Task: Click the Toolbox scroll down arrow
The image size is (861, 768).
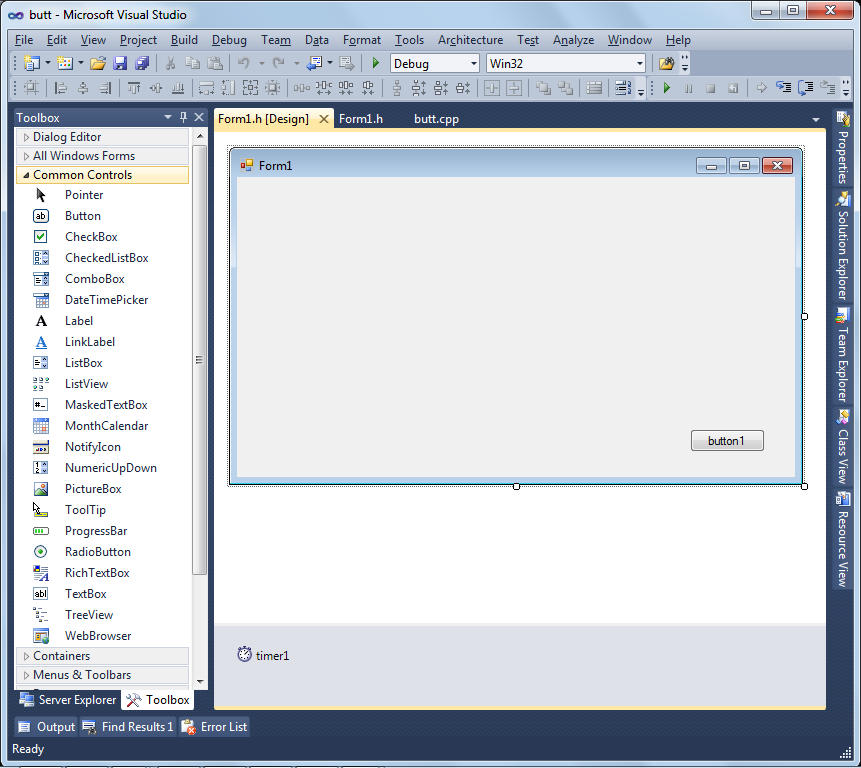Action: tap(200, 681)
